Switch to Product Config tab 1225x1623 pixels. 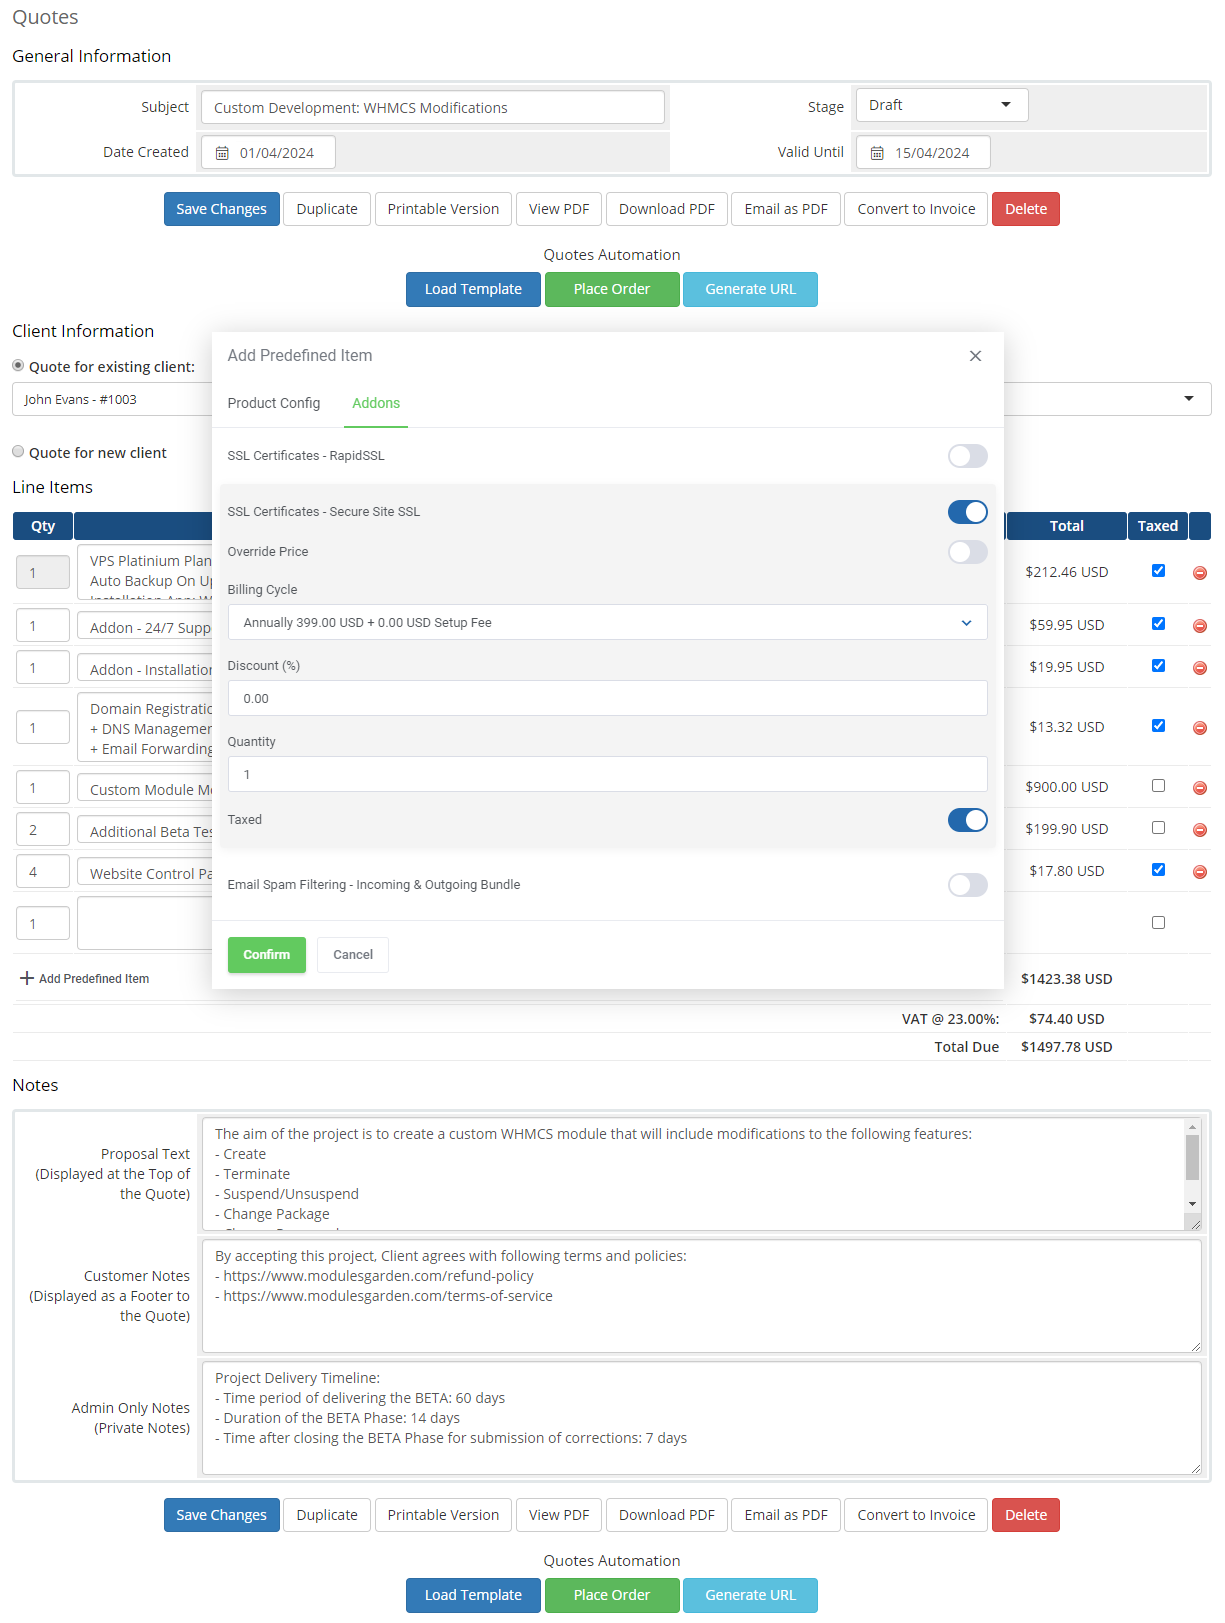coord(274,403)
